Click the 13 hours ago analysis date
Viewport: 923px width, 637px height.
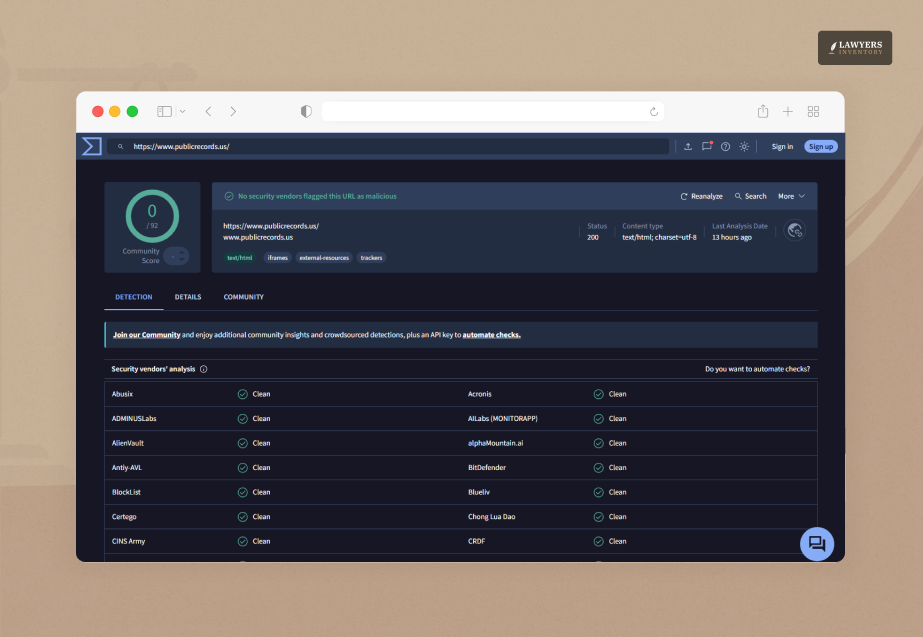pos(732,237)
